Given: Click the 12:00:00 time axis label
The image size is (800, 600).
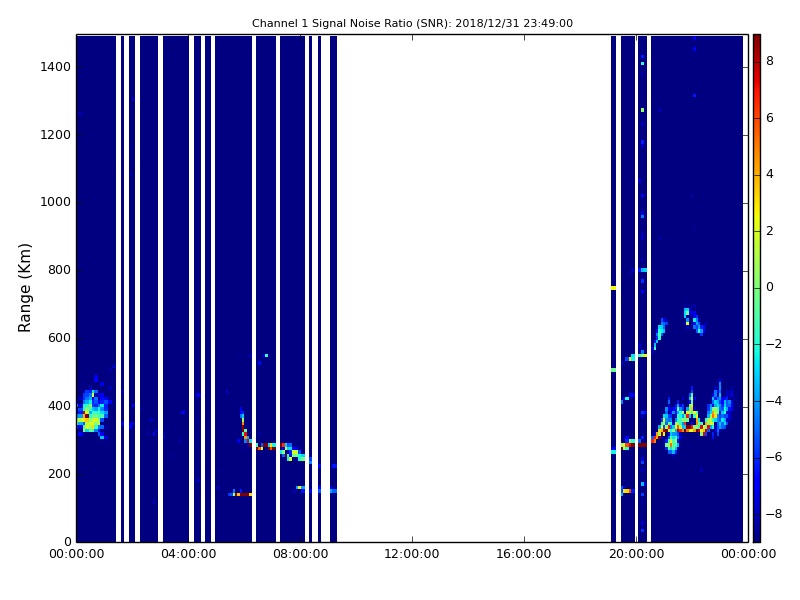Looking at the screenshot, I should coord(412,554).
